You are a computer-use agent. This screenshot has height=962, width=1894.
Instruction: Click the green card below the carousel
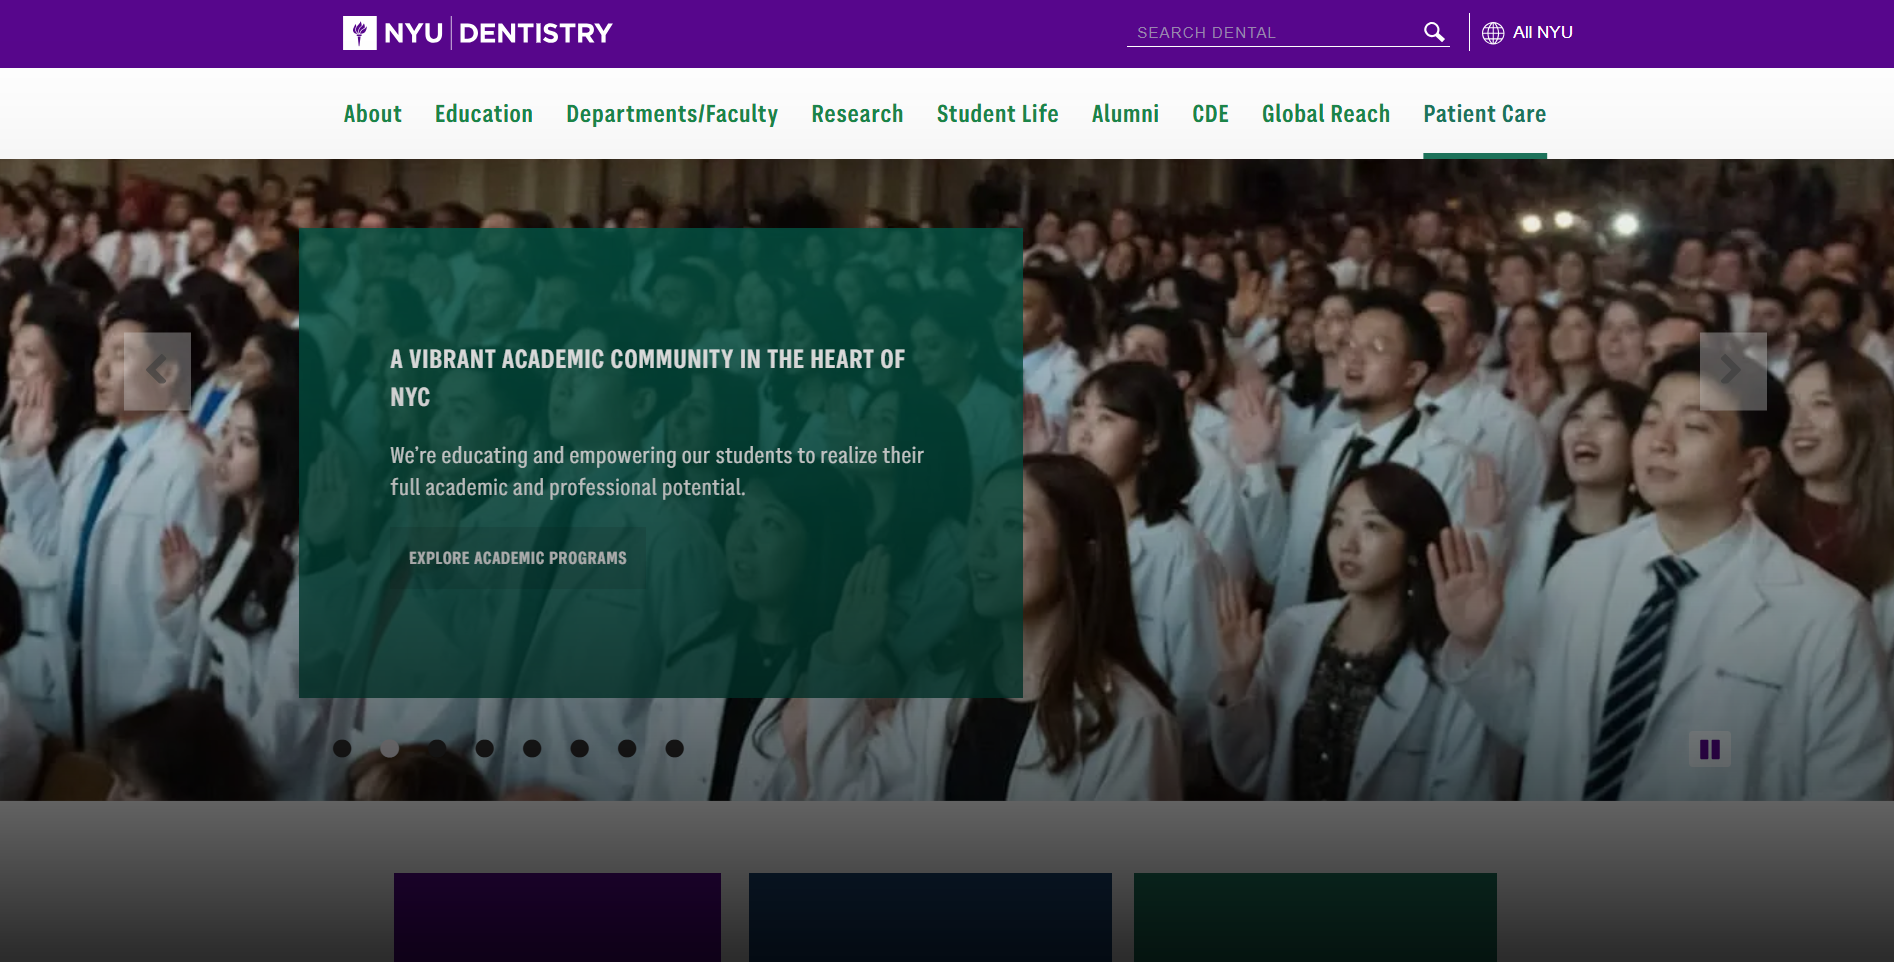point(1315,917)
